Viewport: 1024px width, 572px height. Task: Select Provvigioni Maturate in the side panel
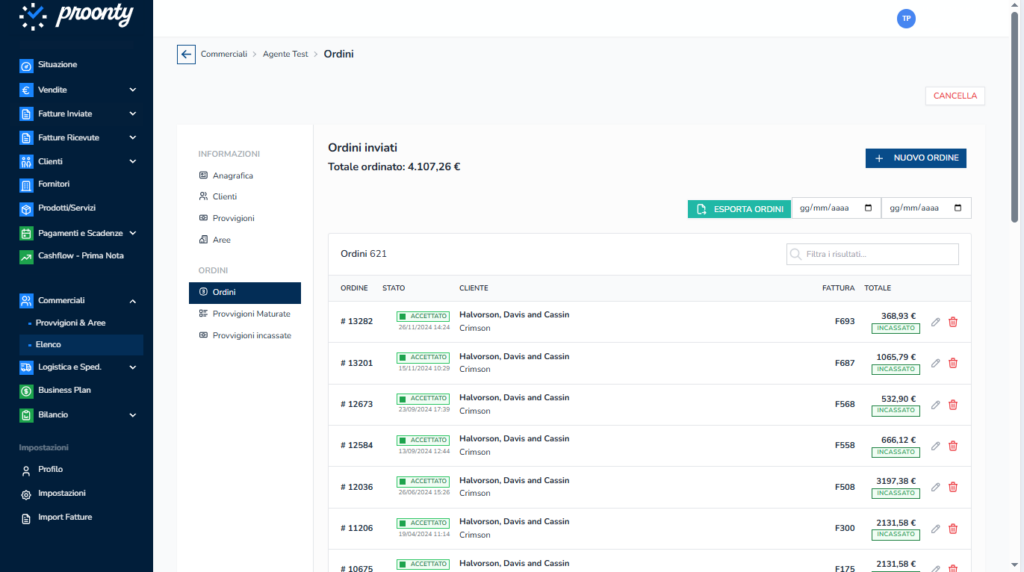coord(250,314)
